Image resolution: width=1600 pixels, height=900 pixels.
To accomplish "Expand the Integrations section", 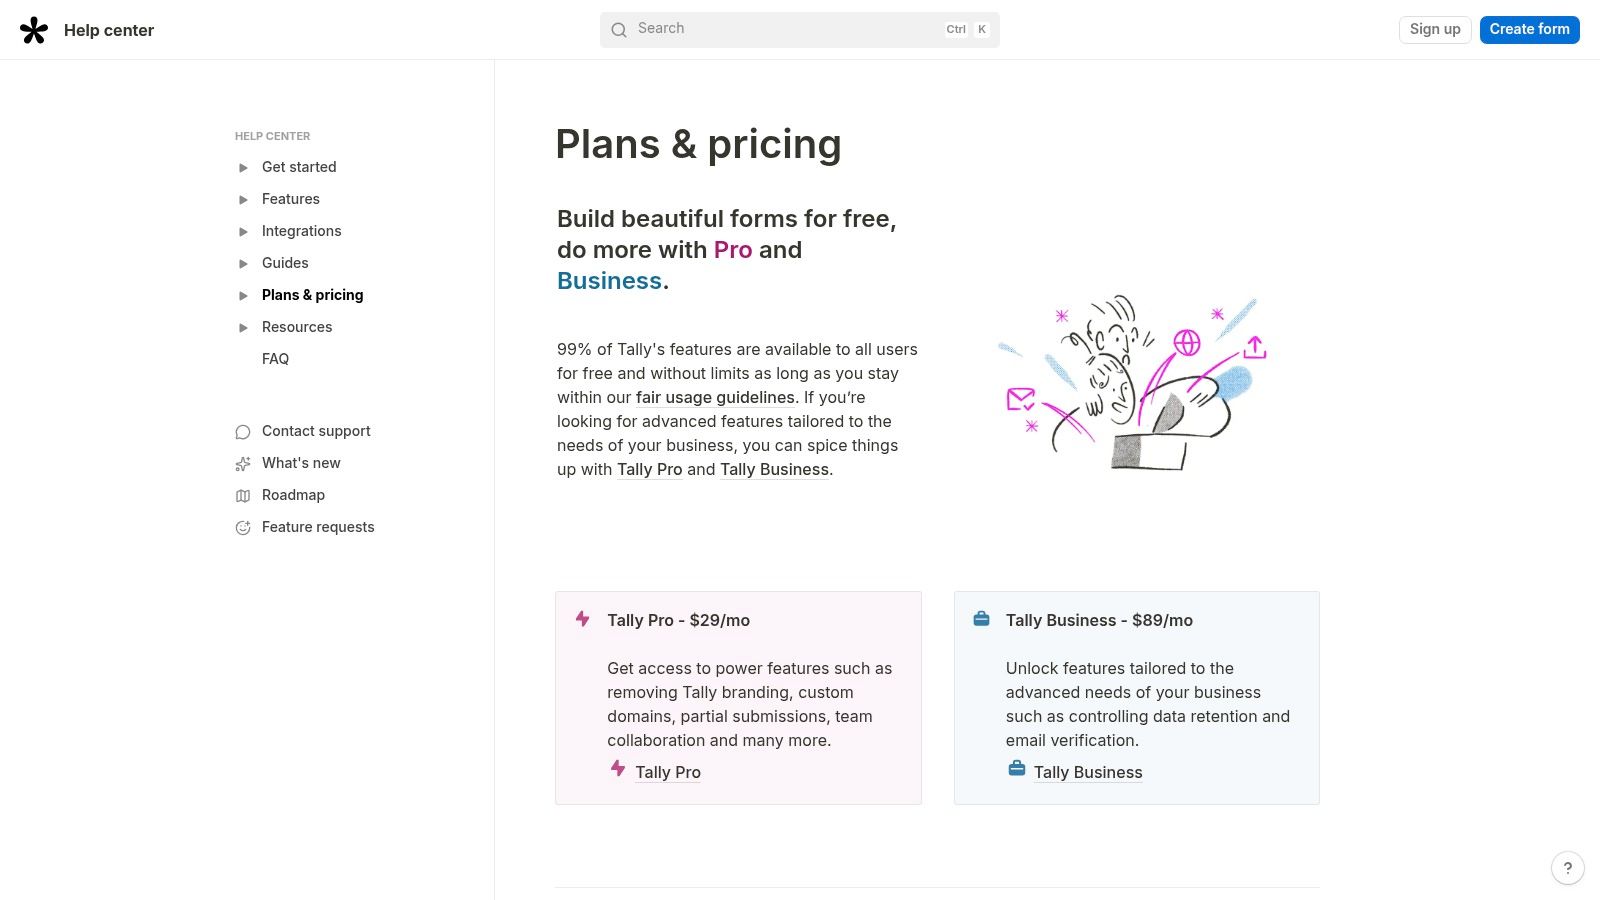I will tap(243, 231).
